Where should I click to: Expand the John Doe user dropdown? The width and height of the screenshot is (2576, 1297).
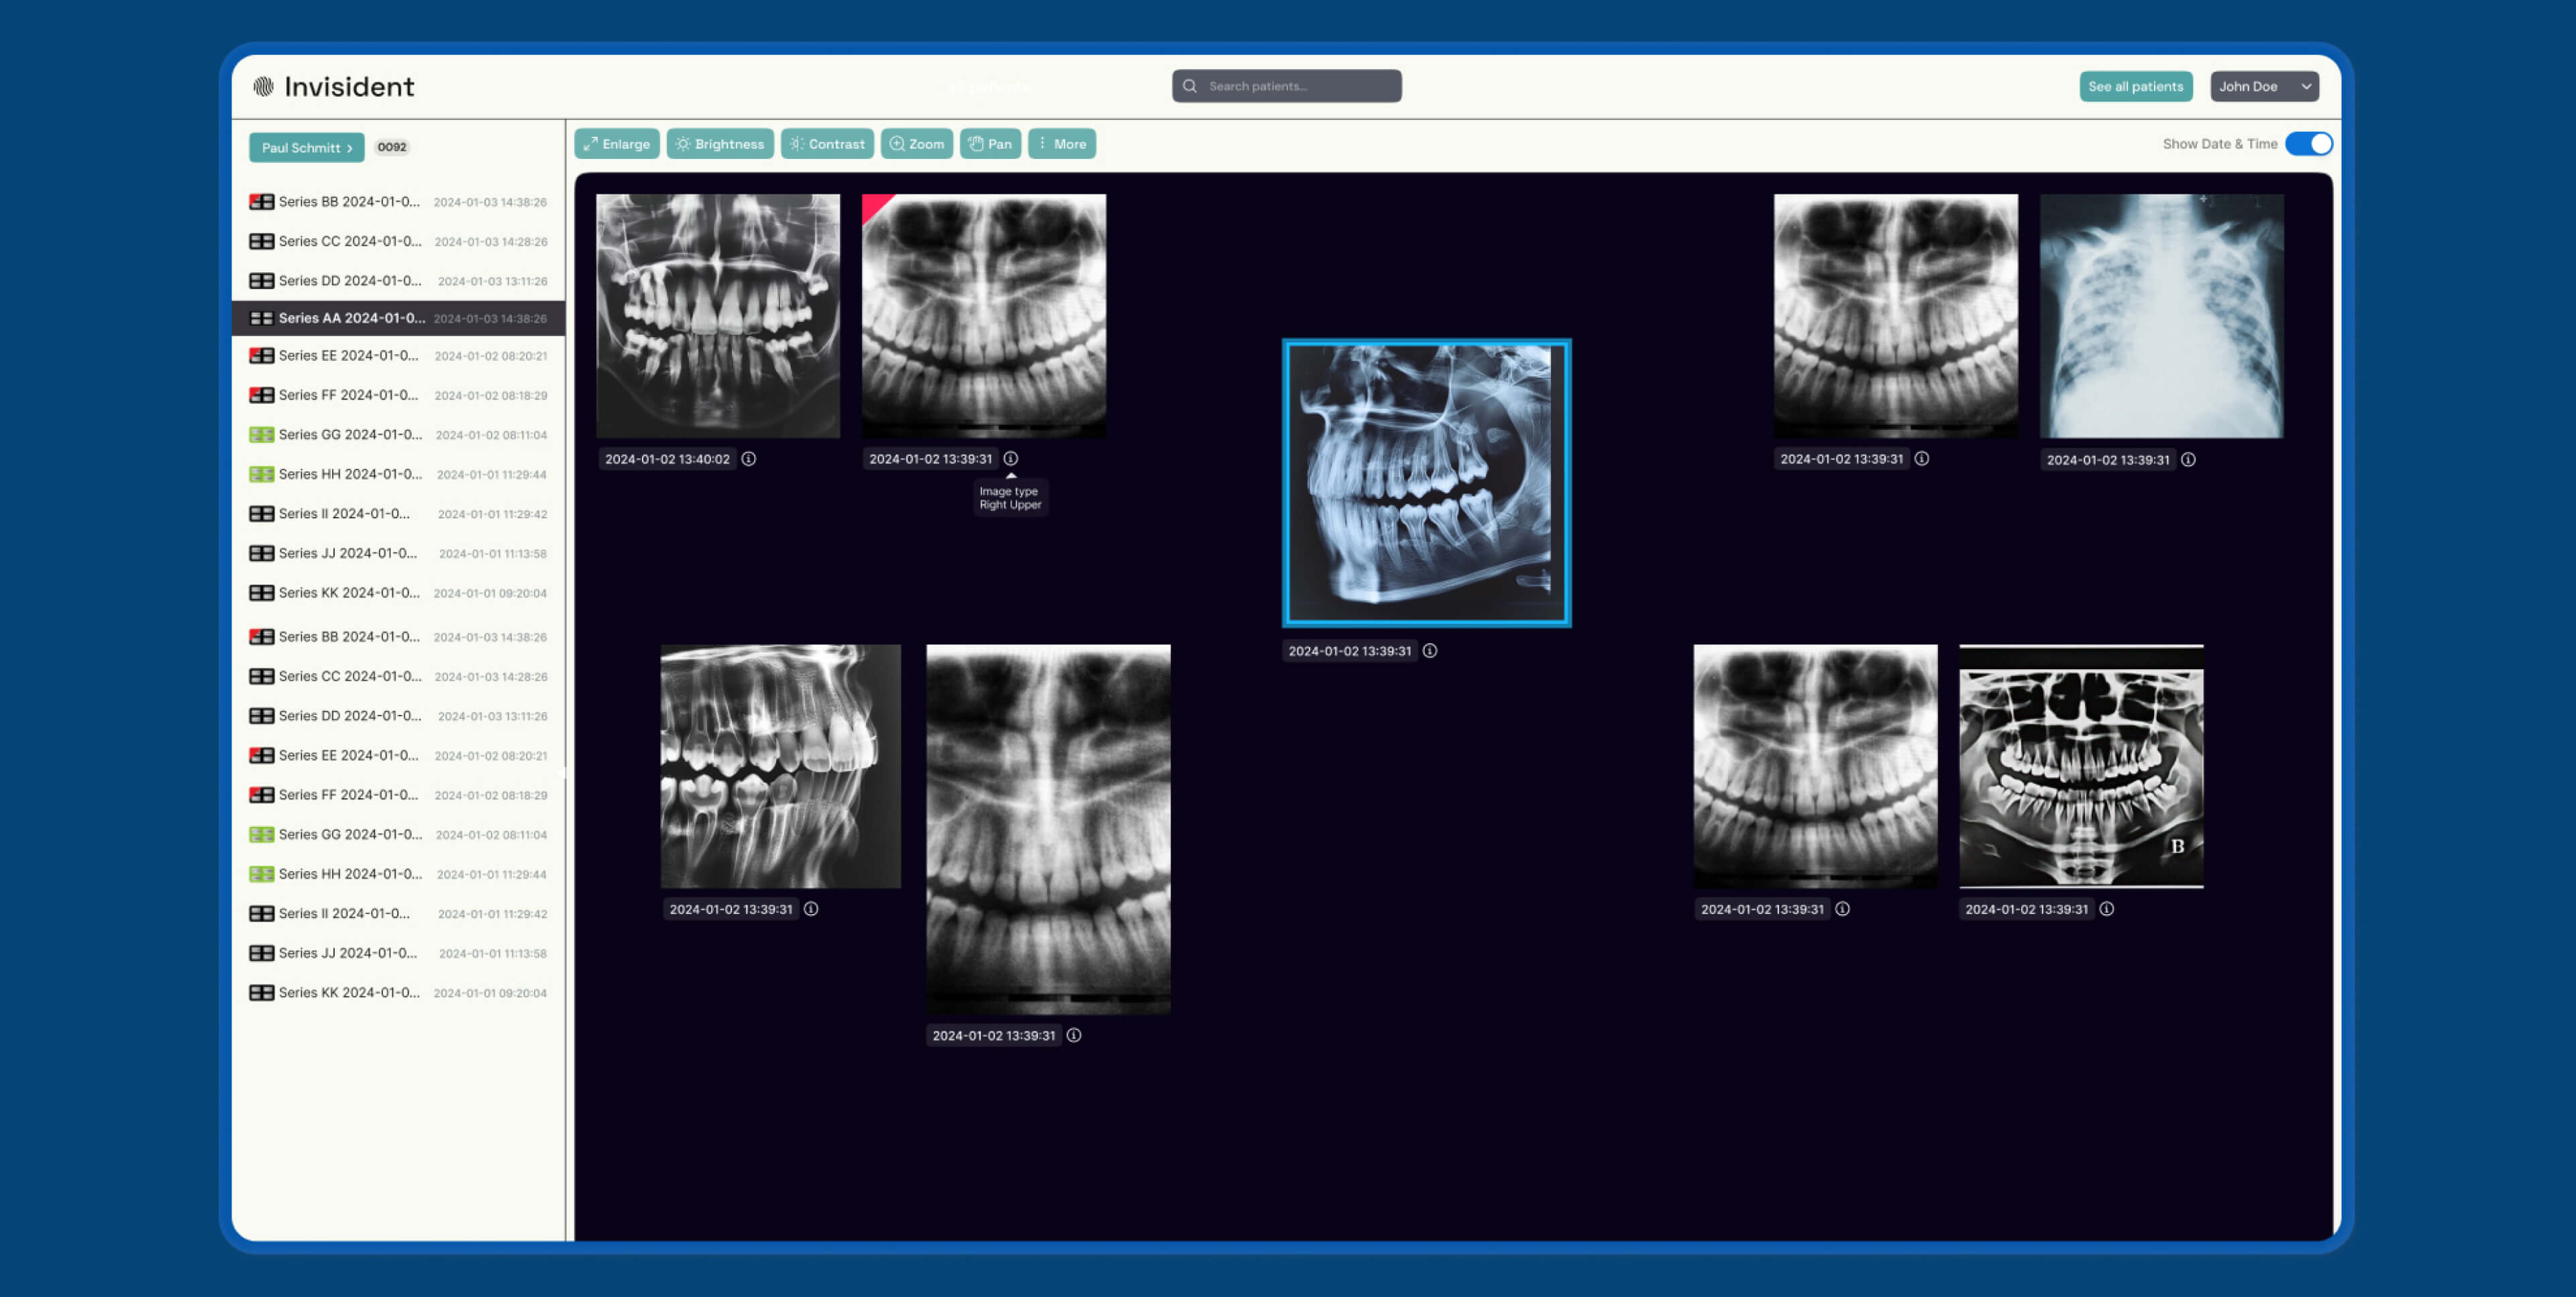point(2264,87)
